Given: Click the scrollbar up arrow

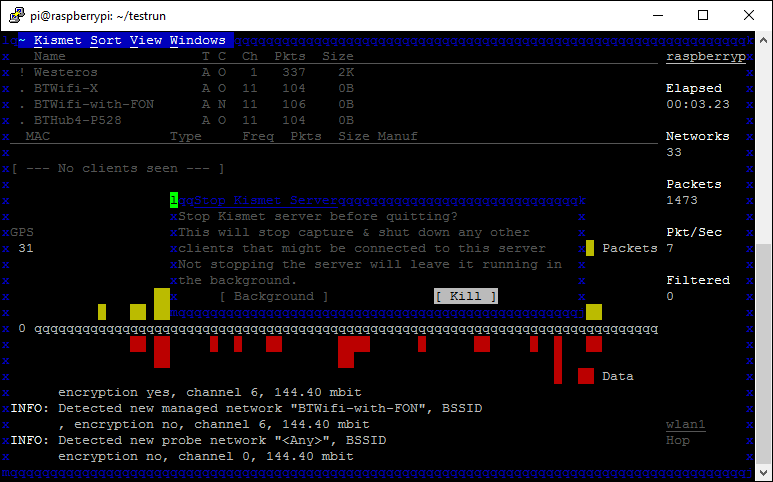Looking at the screenshot, I should (764, 40).
